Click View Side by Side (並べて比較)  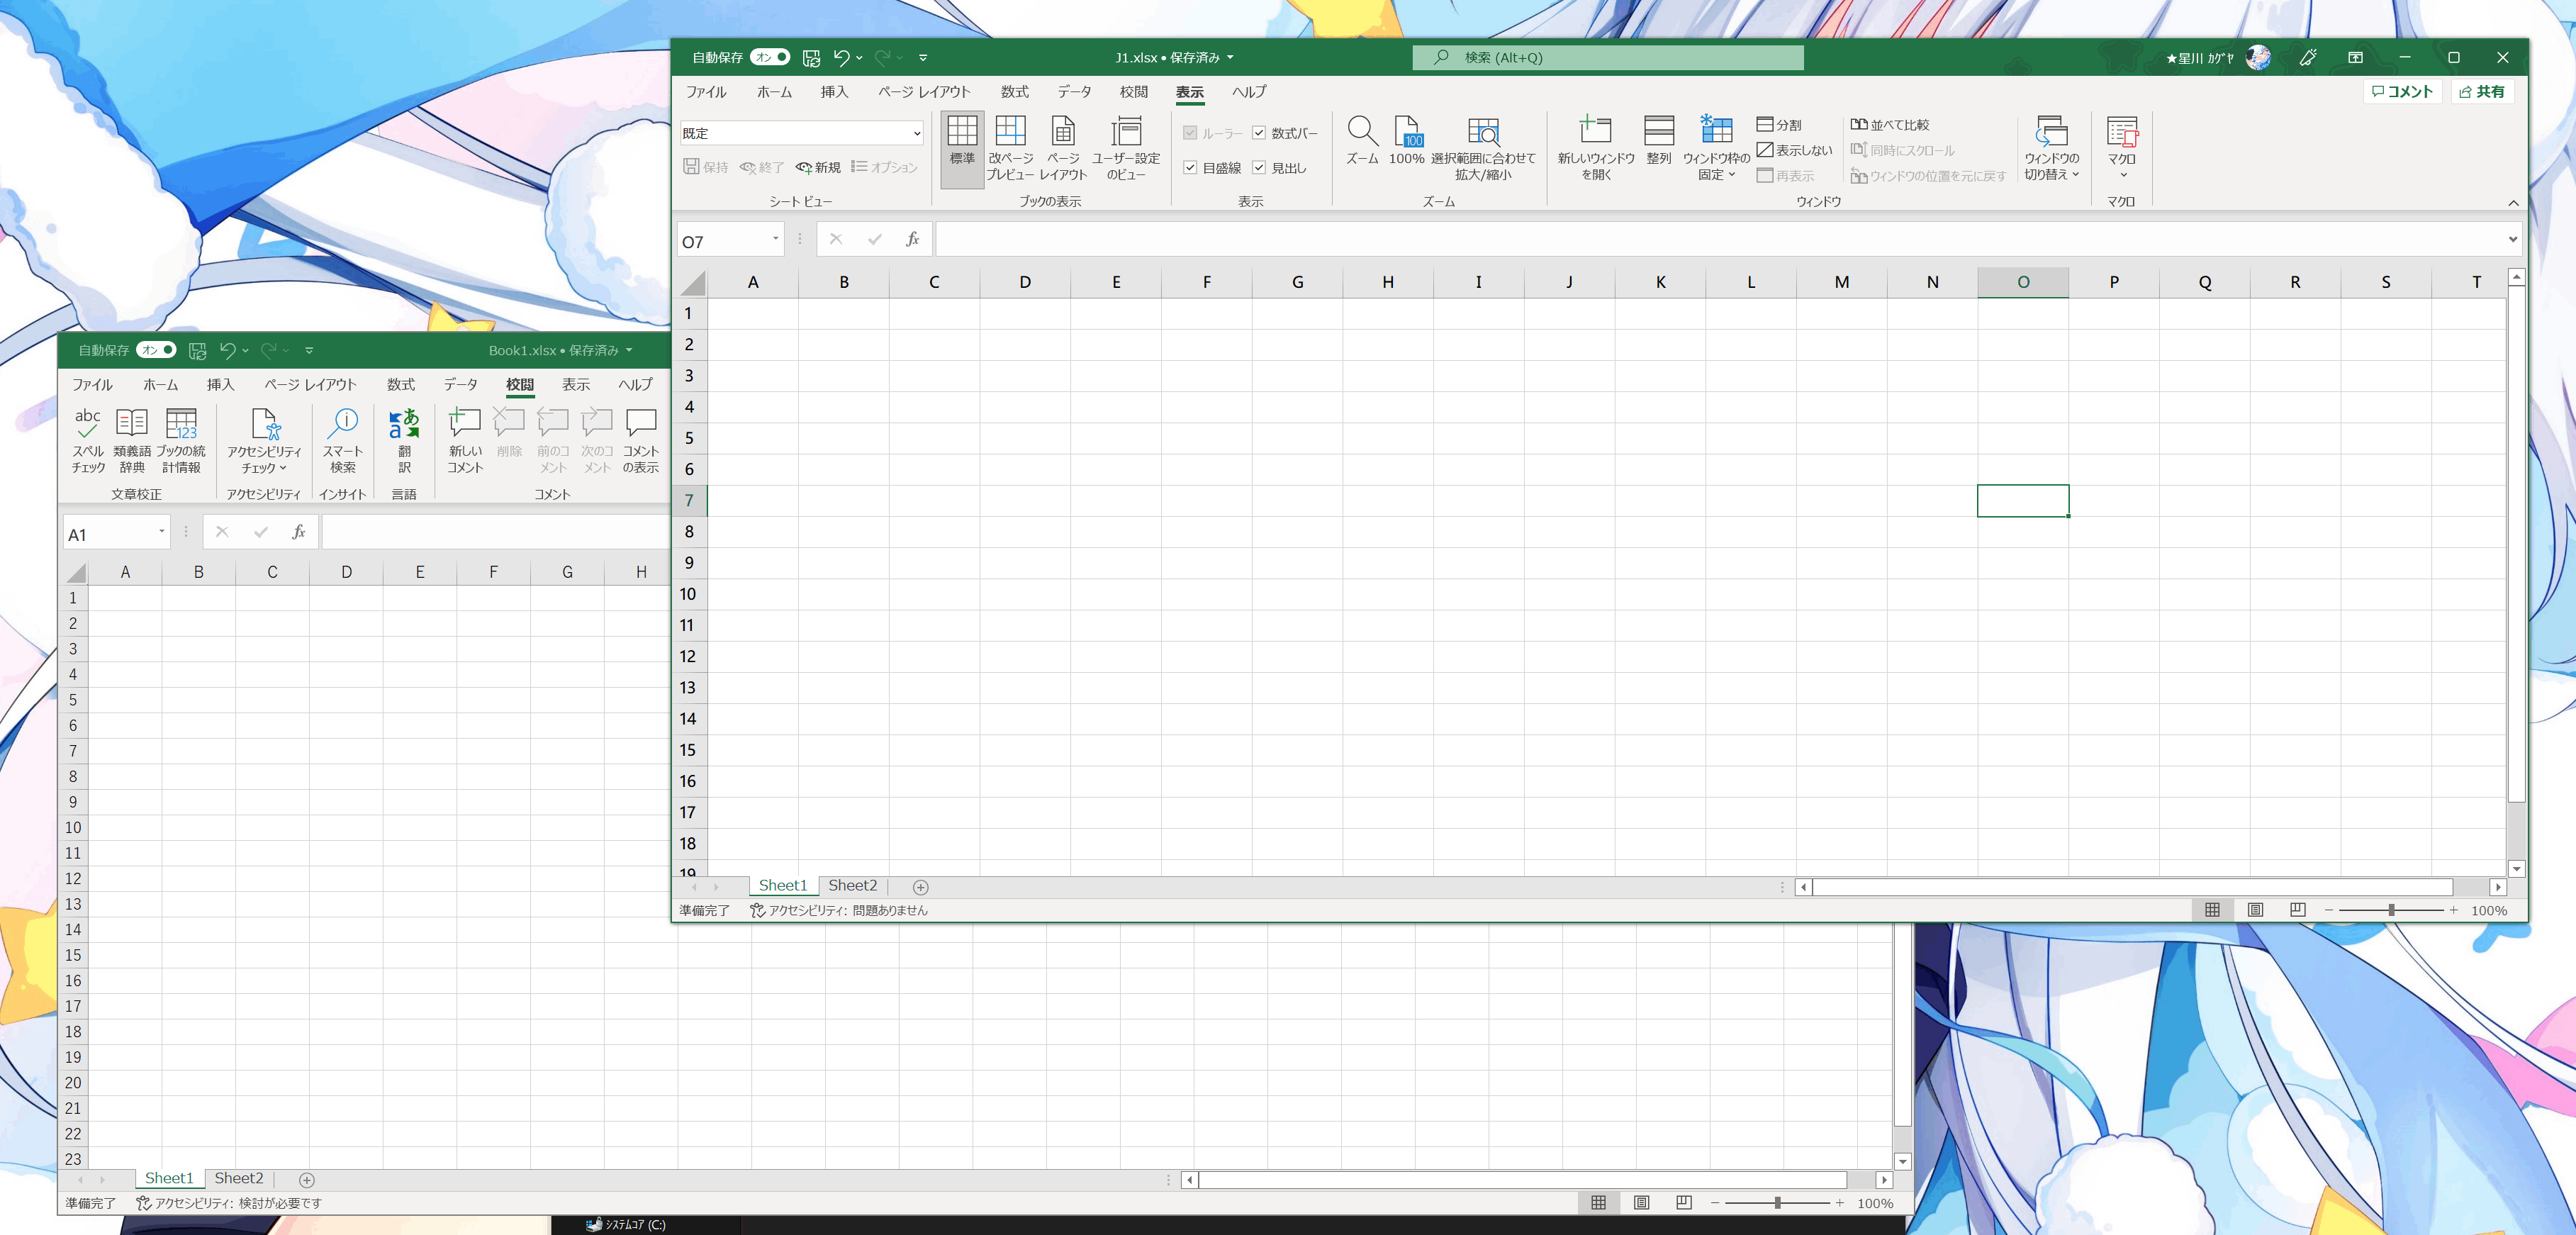click(1890, 125)
